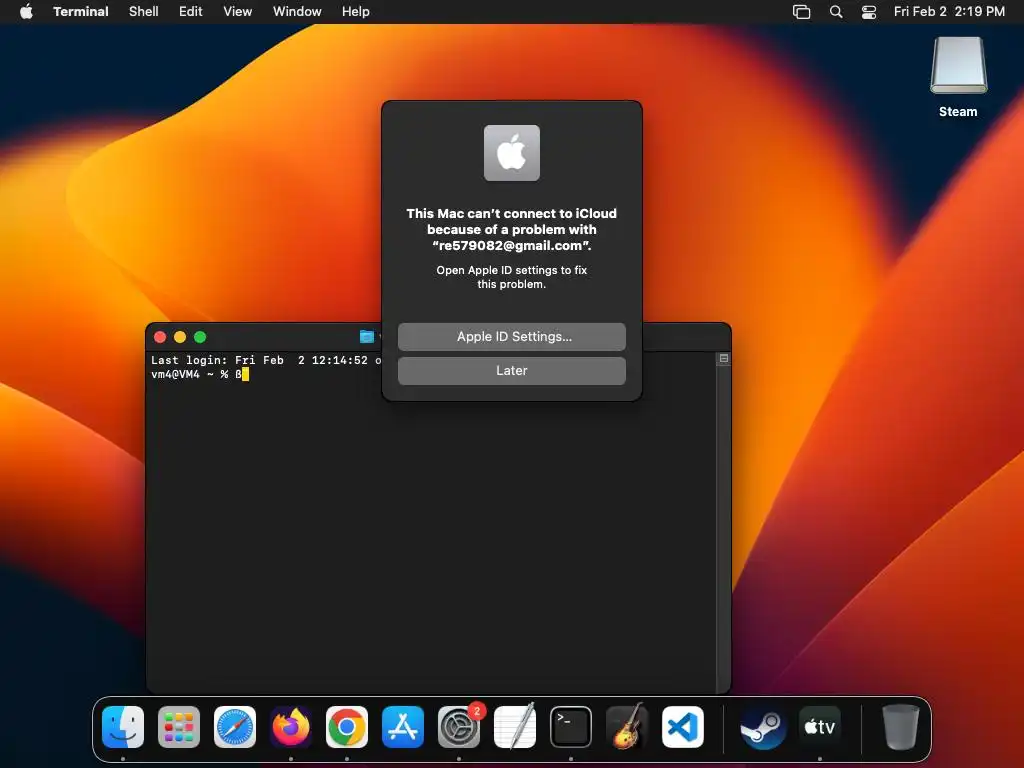The width and height of the screenshot is (1024, 768).
Task: Launch Steam from the Dock
Action: [x=763, y=726]
